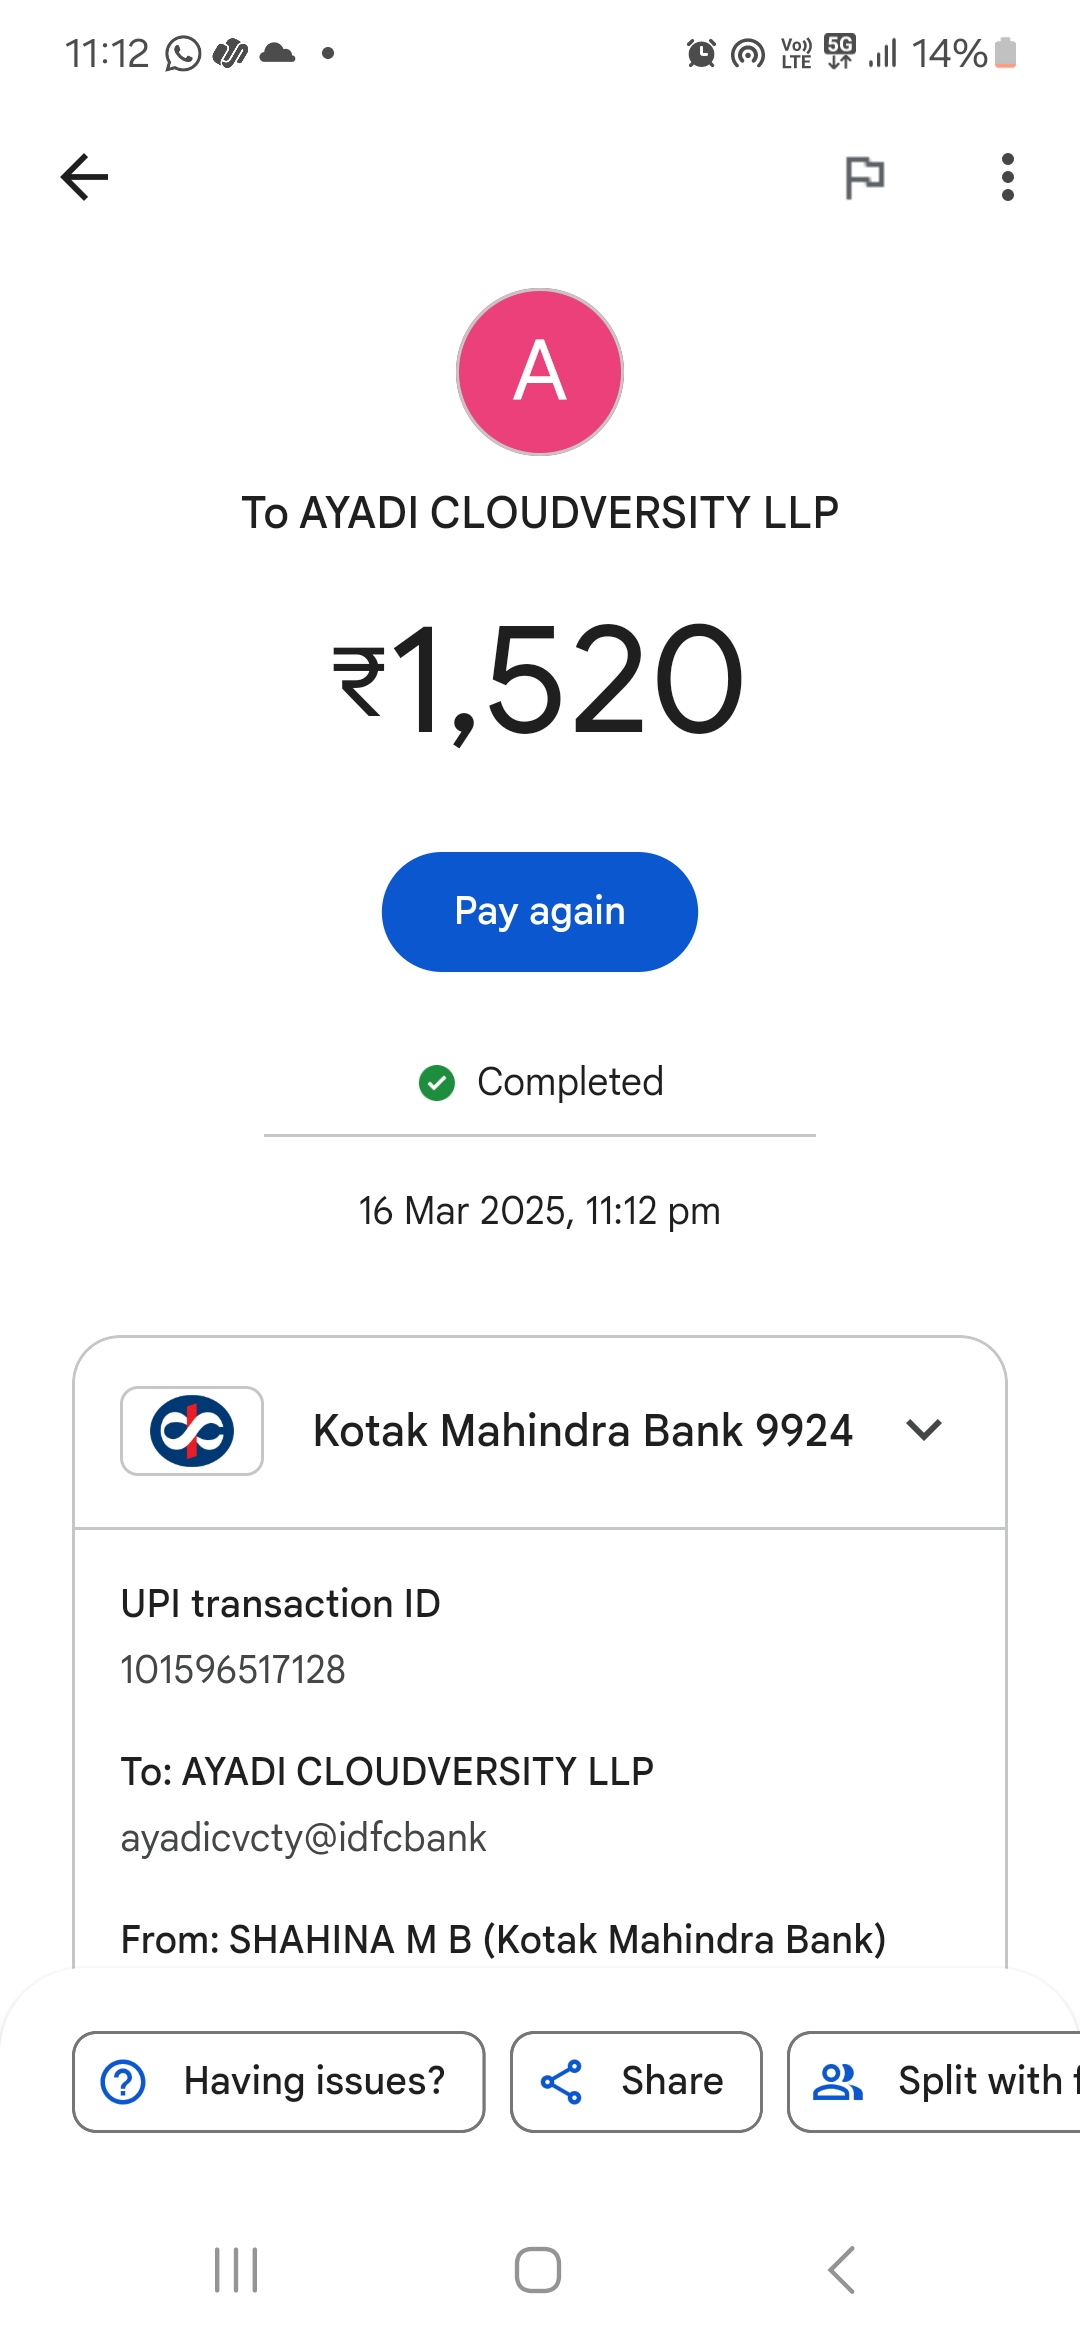1080x2340 pixels.
Task: Tap the share icon
Action: [x=561, y=2082]
